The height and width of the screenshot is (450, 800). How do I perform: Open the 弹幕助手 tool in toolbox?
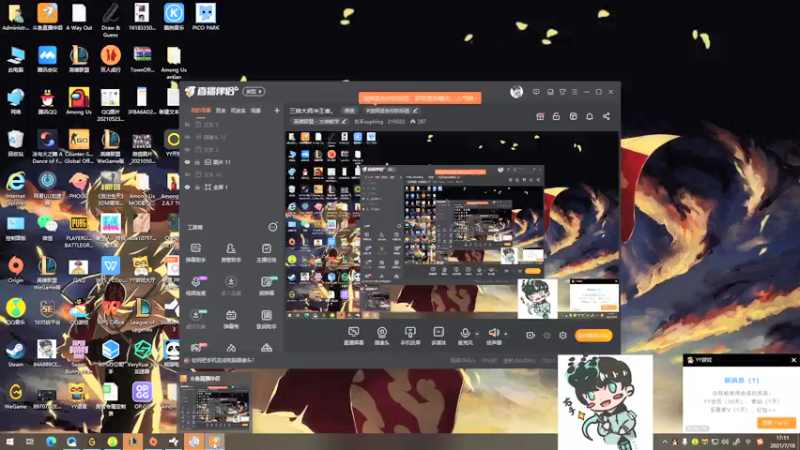tap(195, 253)
